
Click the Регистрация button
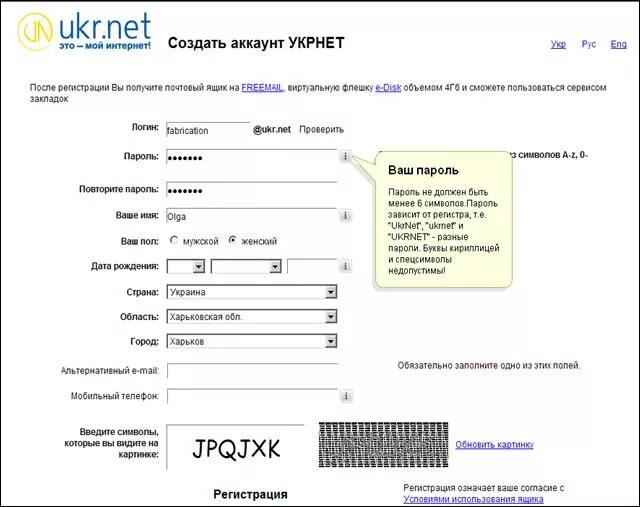tap(250, 494)
